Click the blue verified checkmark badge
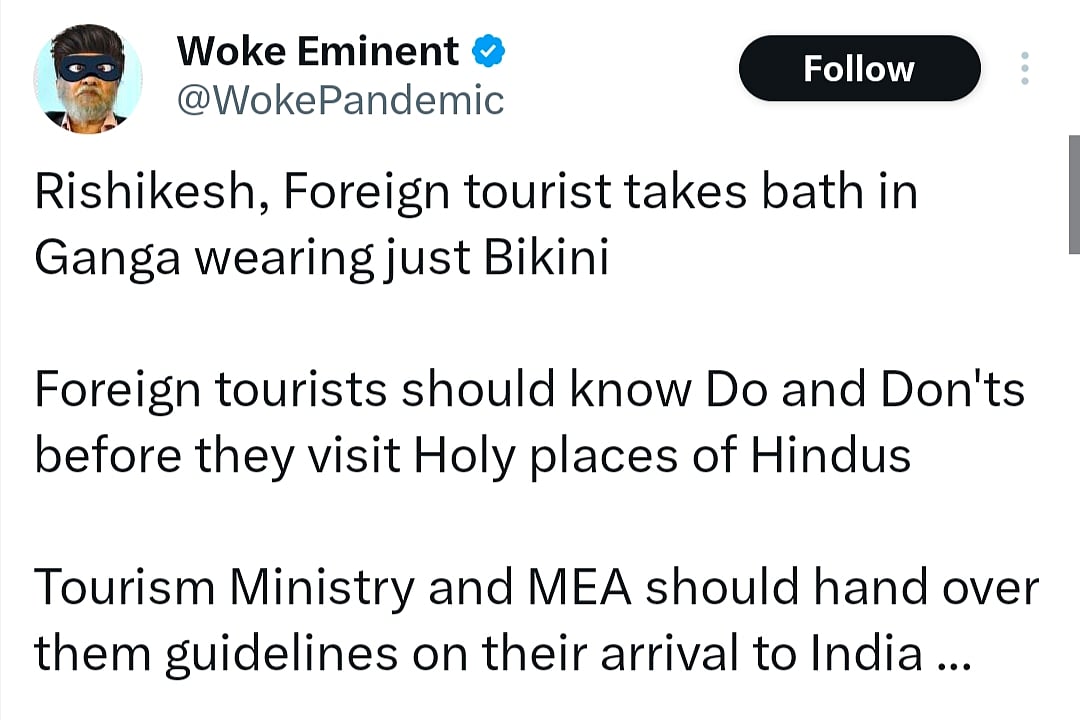This screenshot has width=1080, height=720. click(487, 51)
